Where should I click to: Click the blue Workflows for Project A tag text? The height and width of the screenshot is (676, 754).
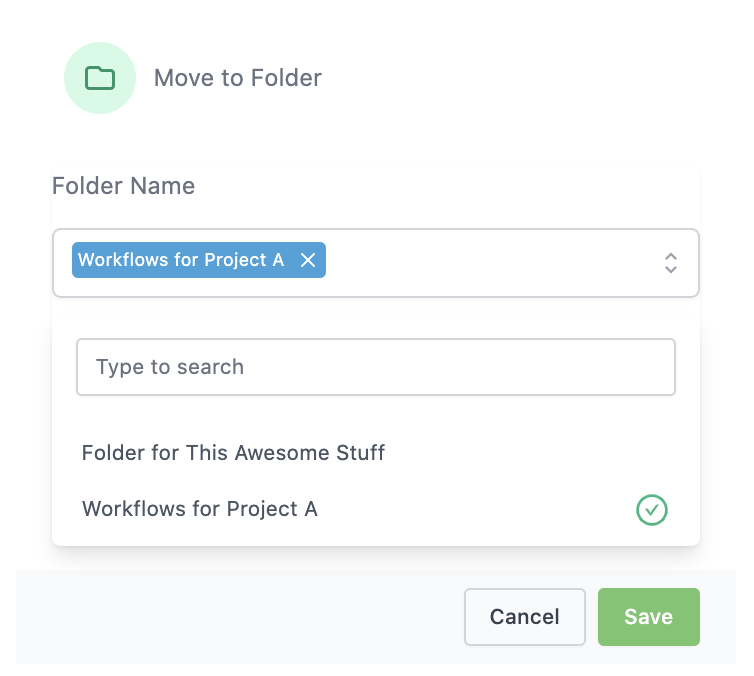coord(181,260)
